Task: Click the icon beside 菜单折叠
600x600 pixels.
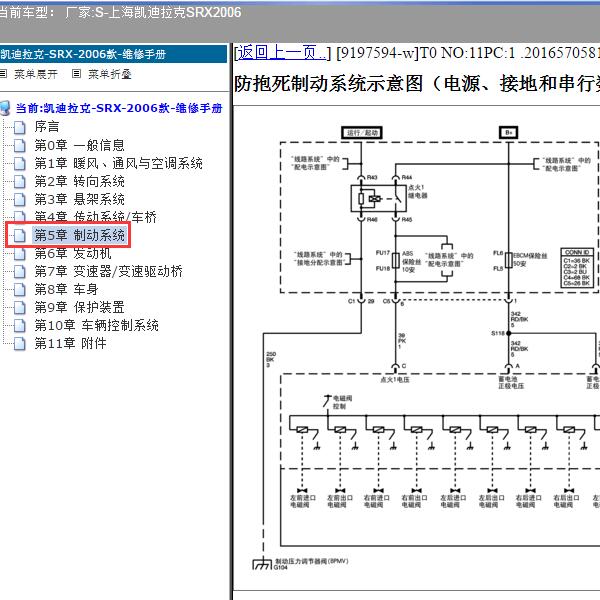Action: click(x=77, y=73)
